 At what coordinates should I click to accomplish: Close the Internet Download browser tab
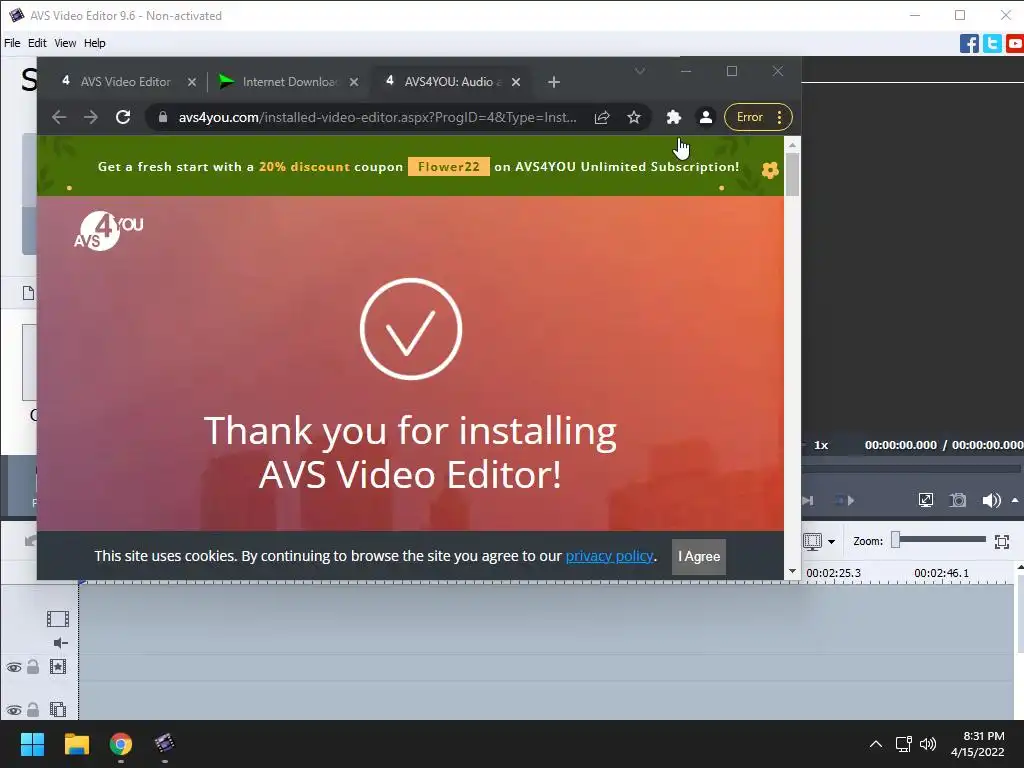click(x=353, y=82)
